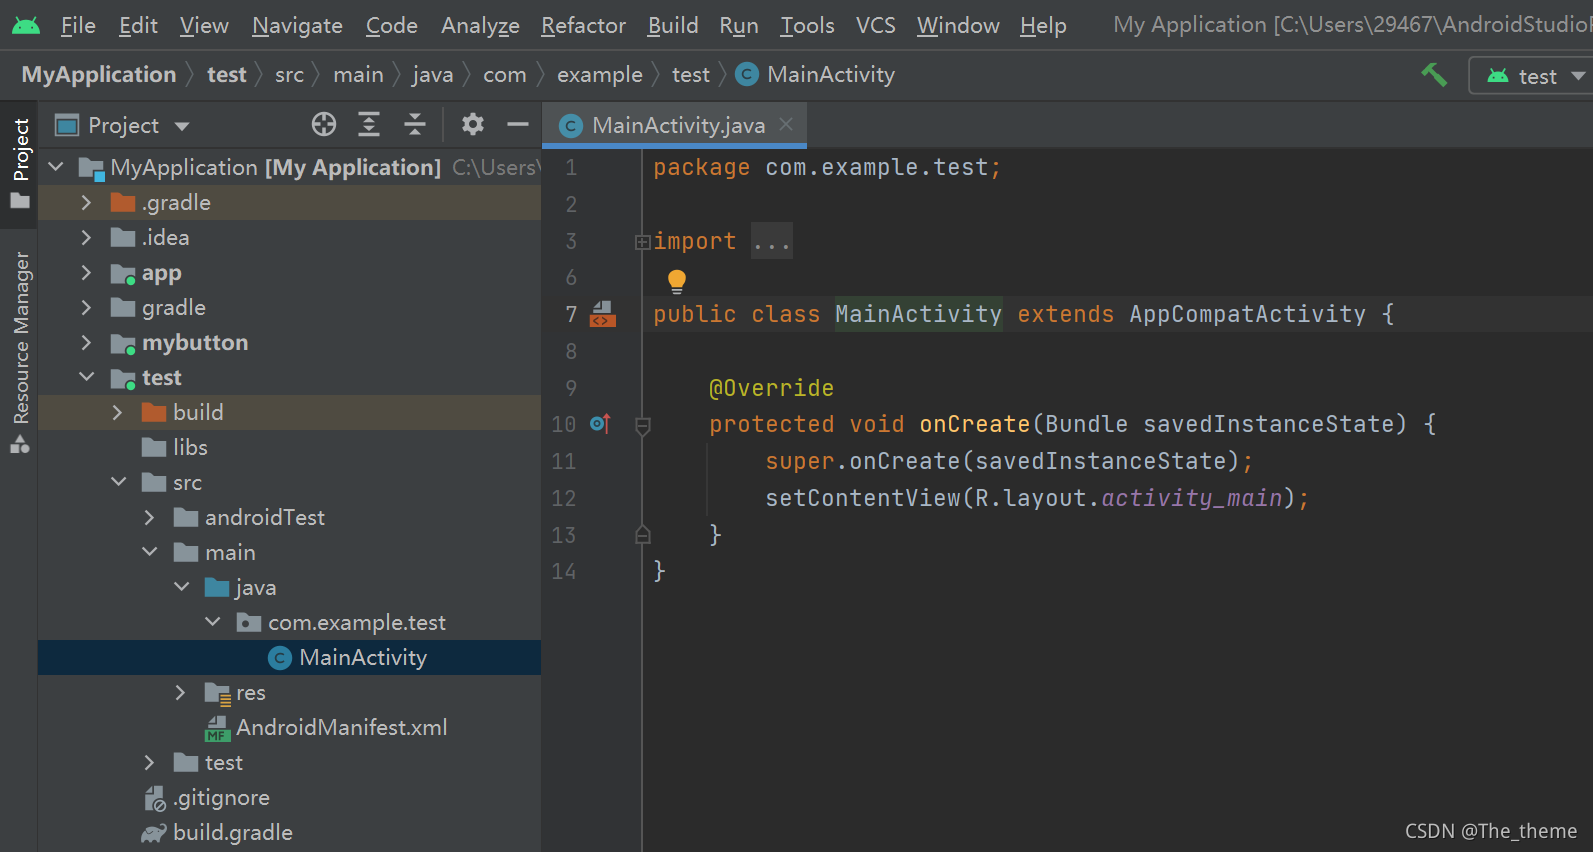The height and width of the screenshot is (852, 1593).
Task: Click activity_main reference in code
Action: [1191, 498]
